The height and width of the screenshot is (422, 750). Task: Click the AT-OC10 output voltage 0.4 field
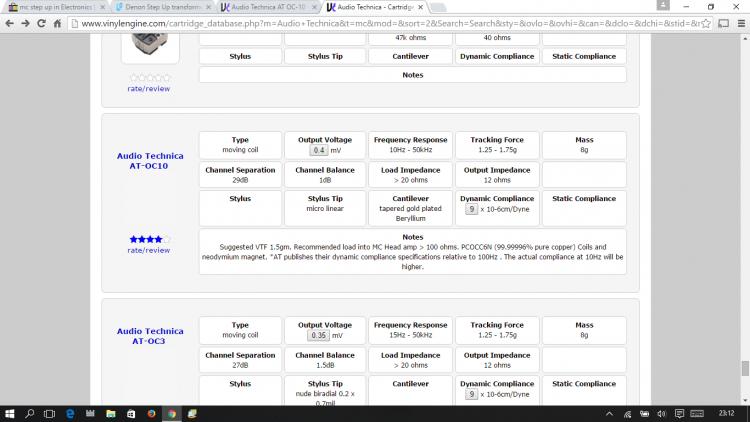click(319, 150)
